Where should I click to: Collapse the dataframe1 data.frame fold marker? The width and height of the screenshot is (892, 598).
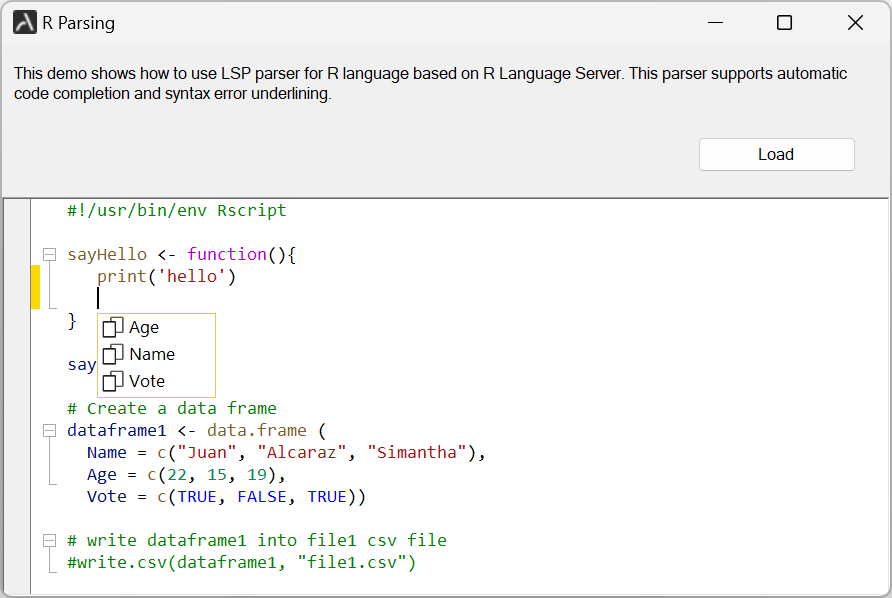coord(50,431)
